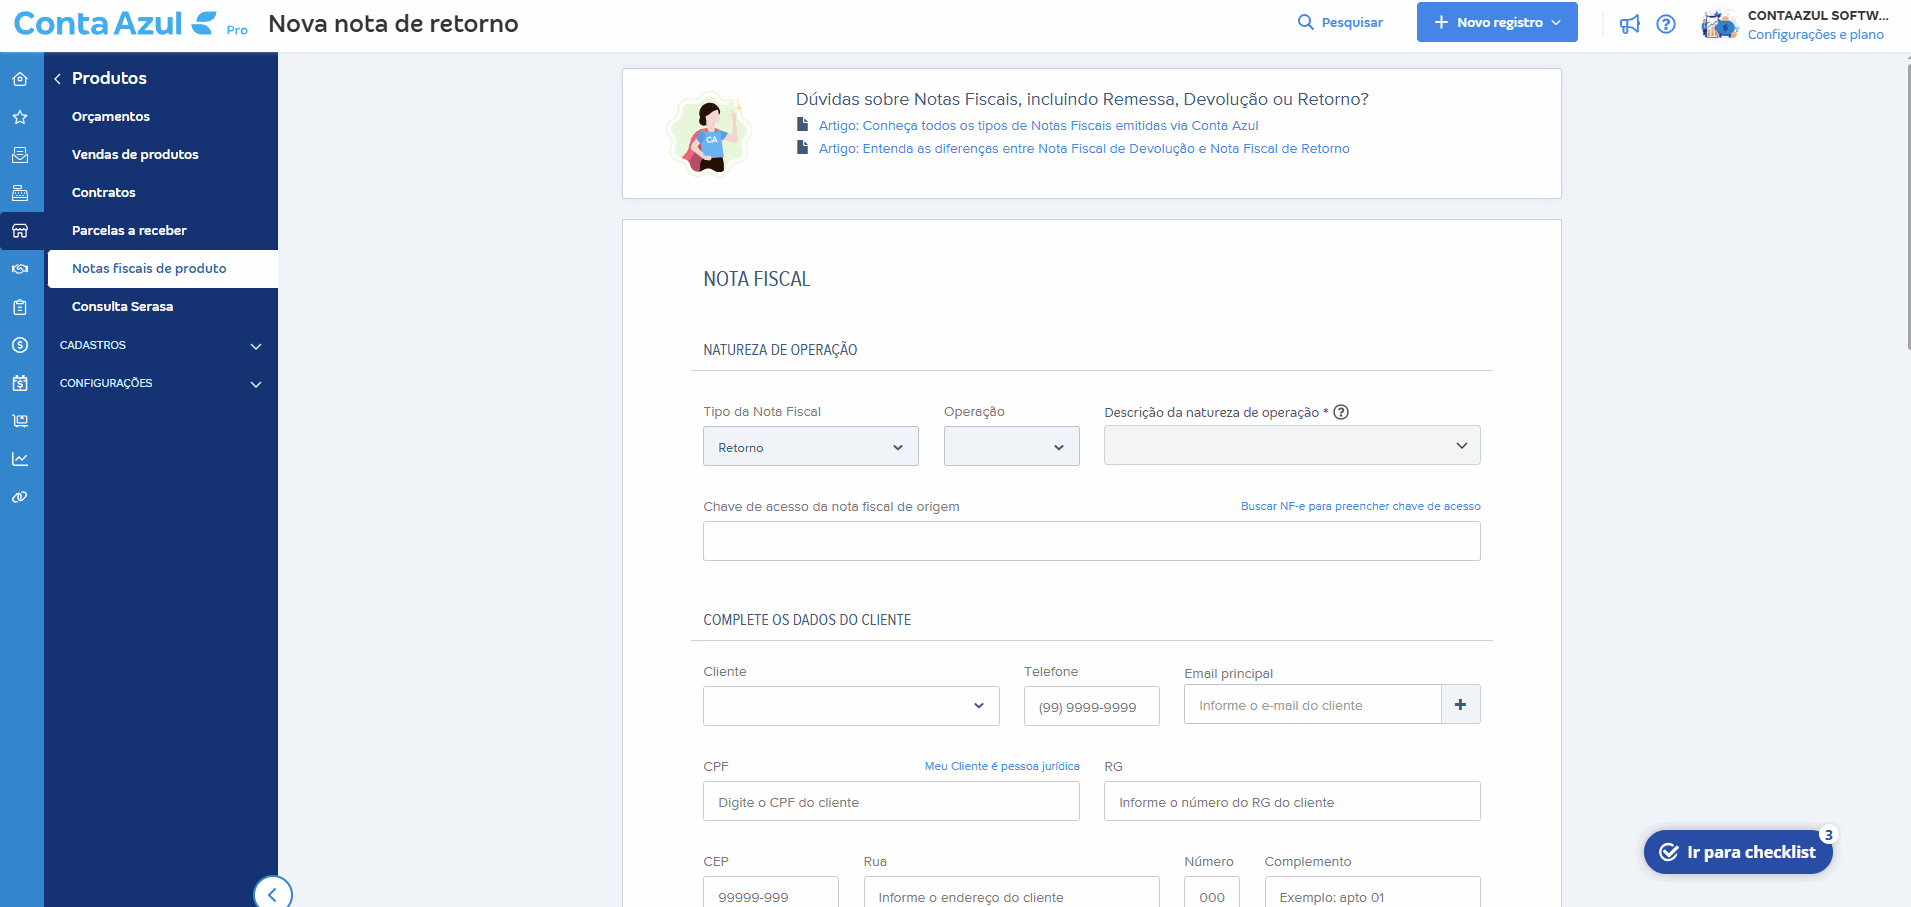Click the Novo registro button
The image size is (1911, 907).
1496,23
